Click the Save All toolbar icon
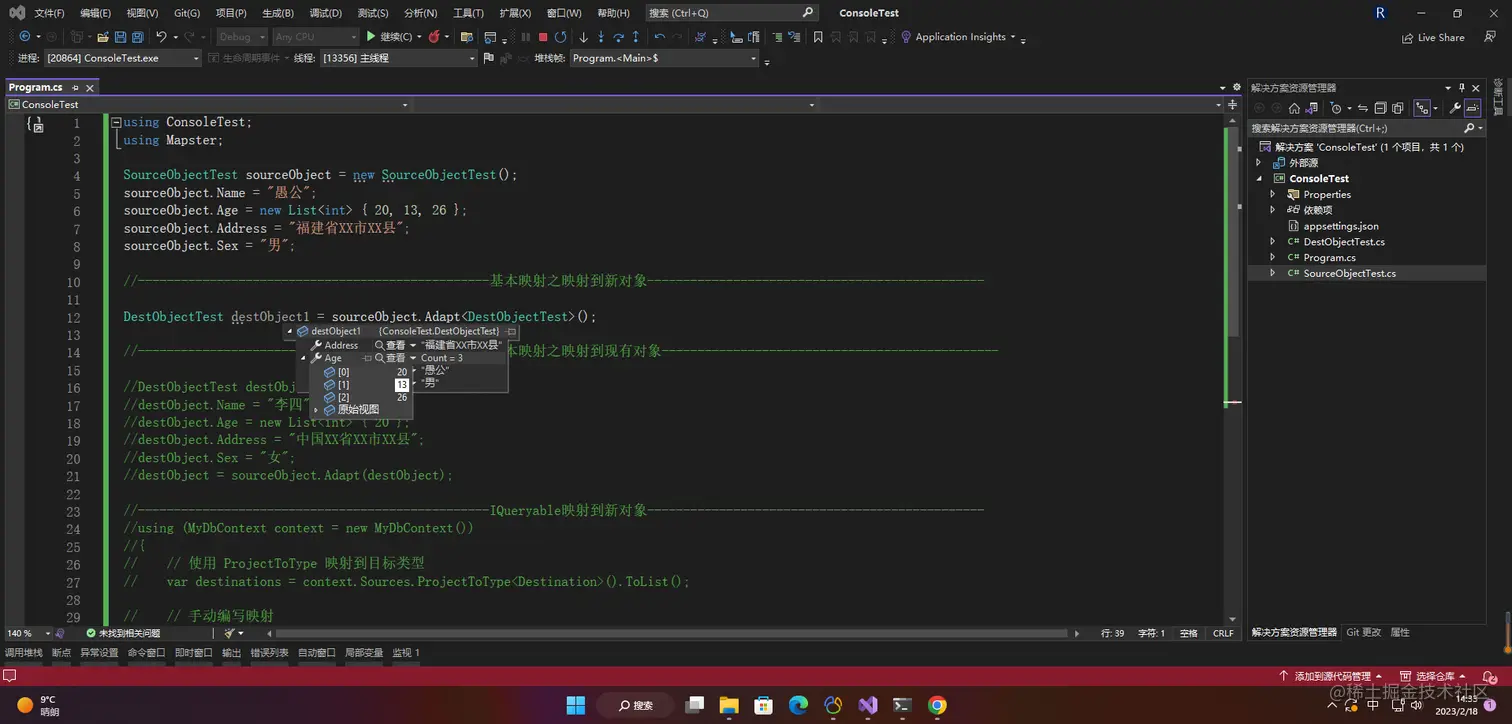The image size is (1512, 724). [137, 37]
